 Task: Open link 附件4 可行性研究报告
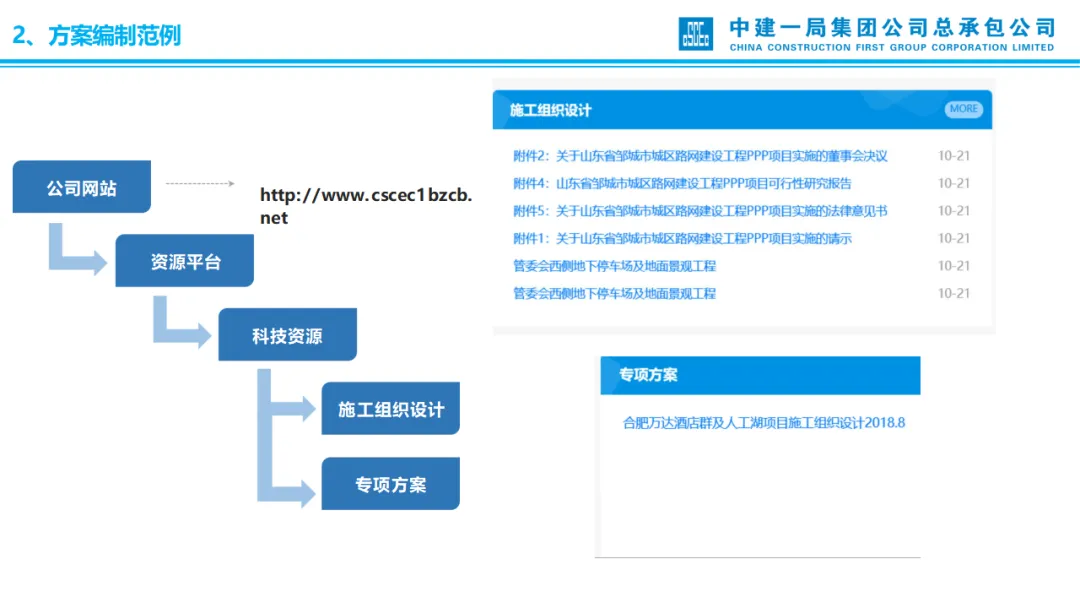point(682,184)
